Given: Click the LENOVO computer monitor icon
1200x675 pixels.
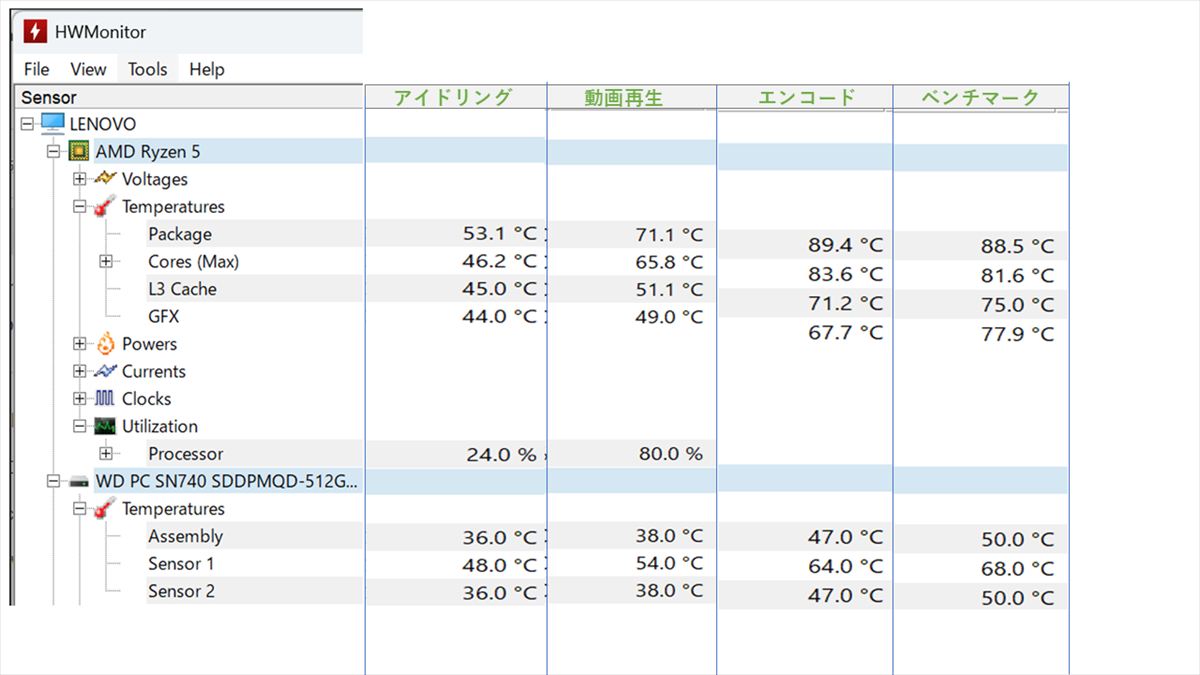Looking at the screenshot, I should pyautogui.click(x=53, y=124).
